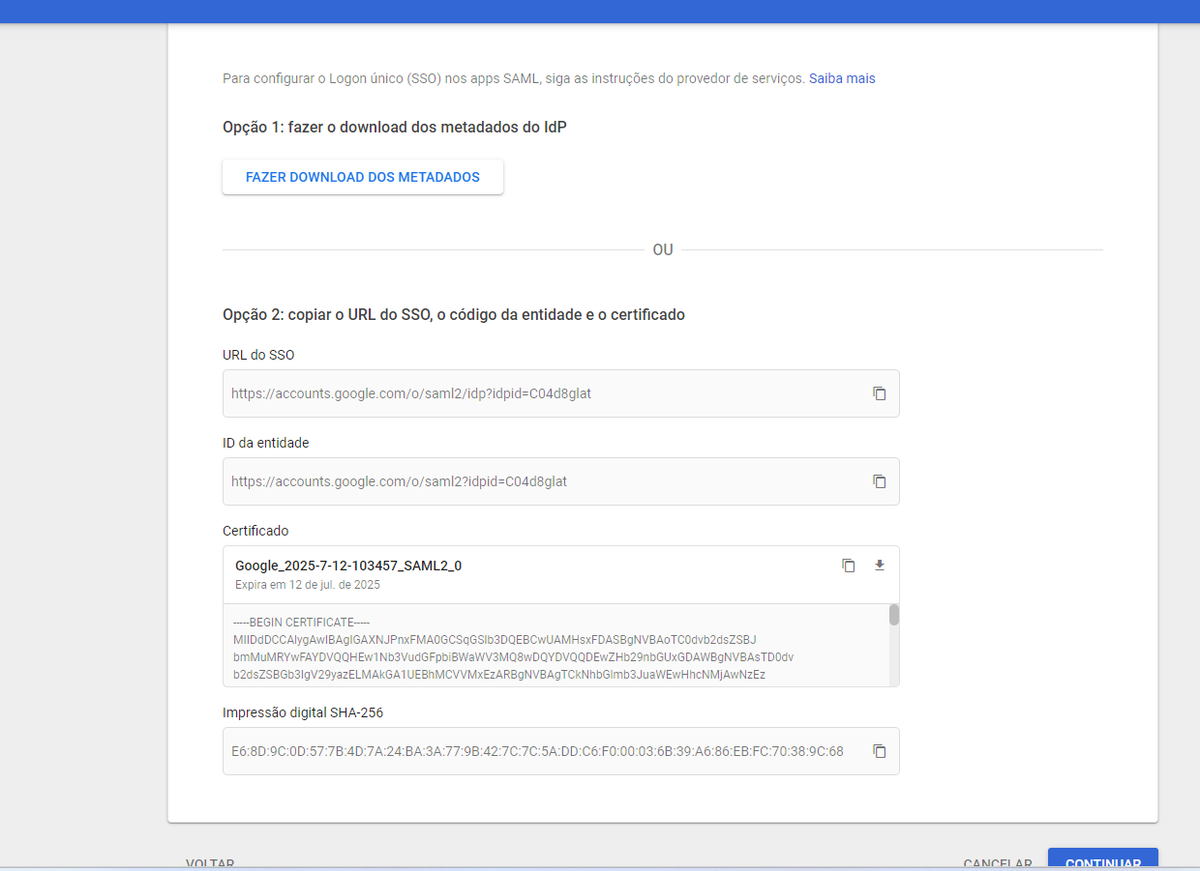Click the Opção 2 copy SSO heading

coord(453,314)
